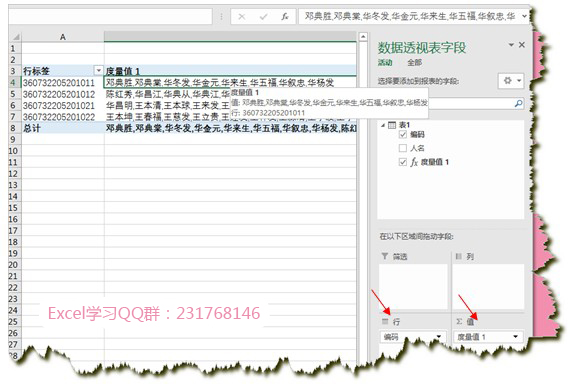This screenshot has height=387, width=568.
Task: Open dropdown for 度量值 1 in values area
Action: coord(515,337)
